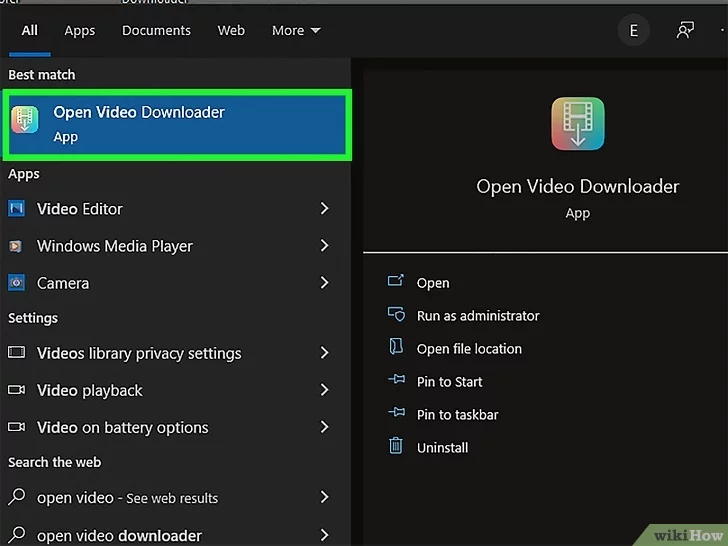
Task: Open the Open Video Downloader best match result
Action: click(177, 125)
